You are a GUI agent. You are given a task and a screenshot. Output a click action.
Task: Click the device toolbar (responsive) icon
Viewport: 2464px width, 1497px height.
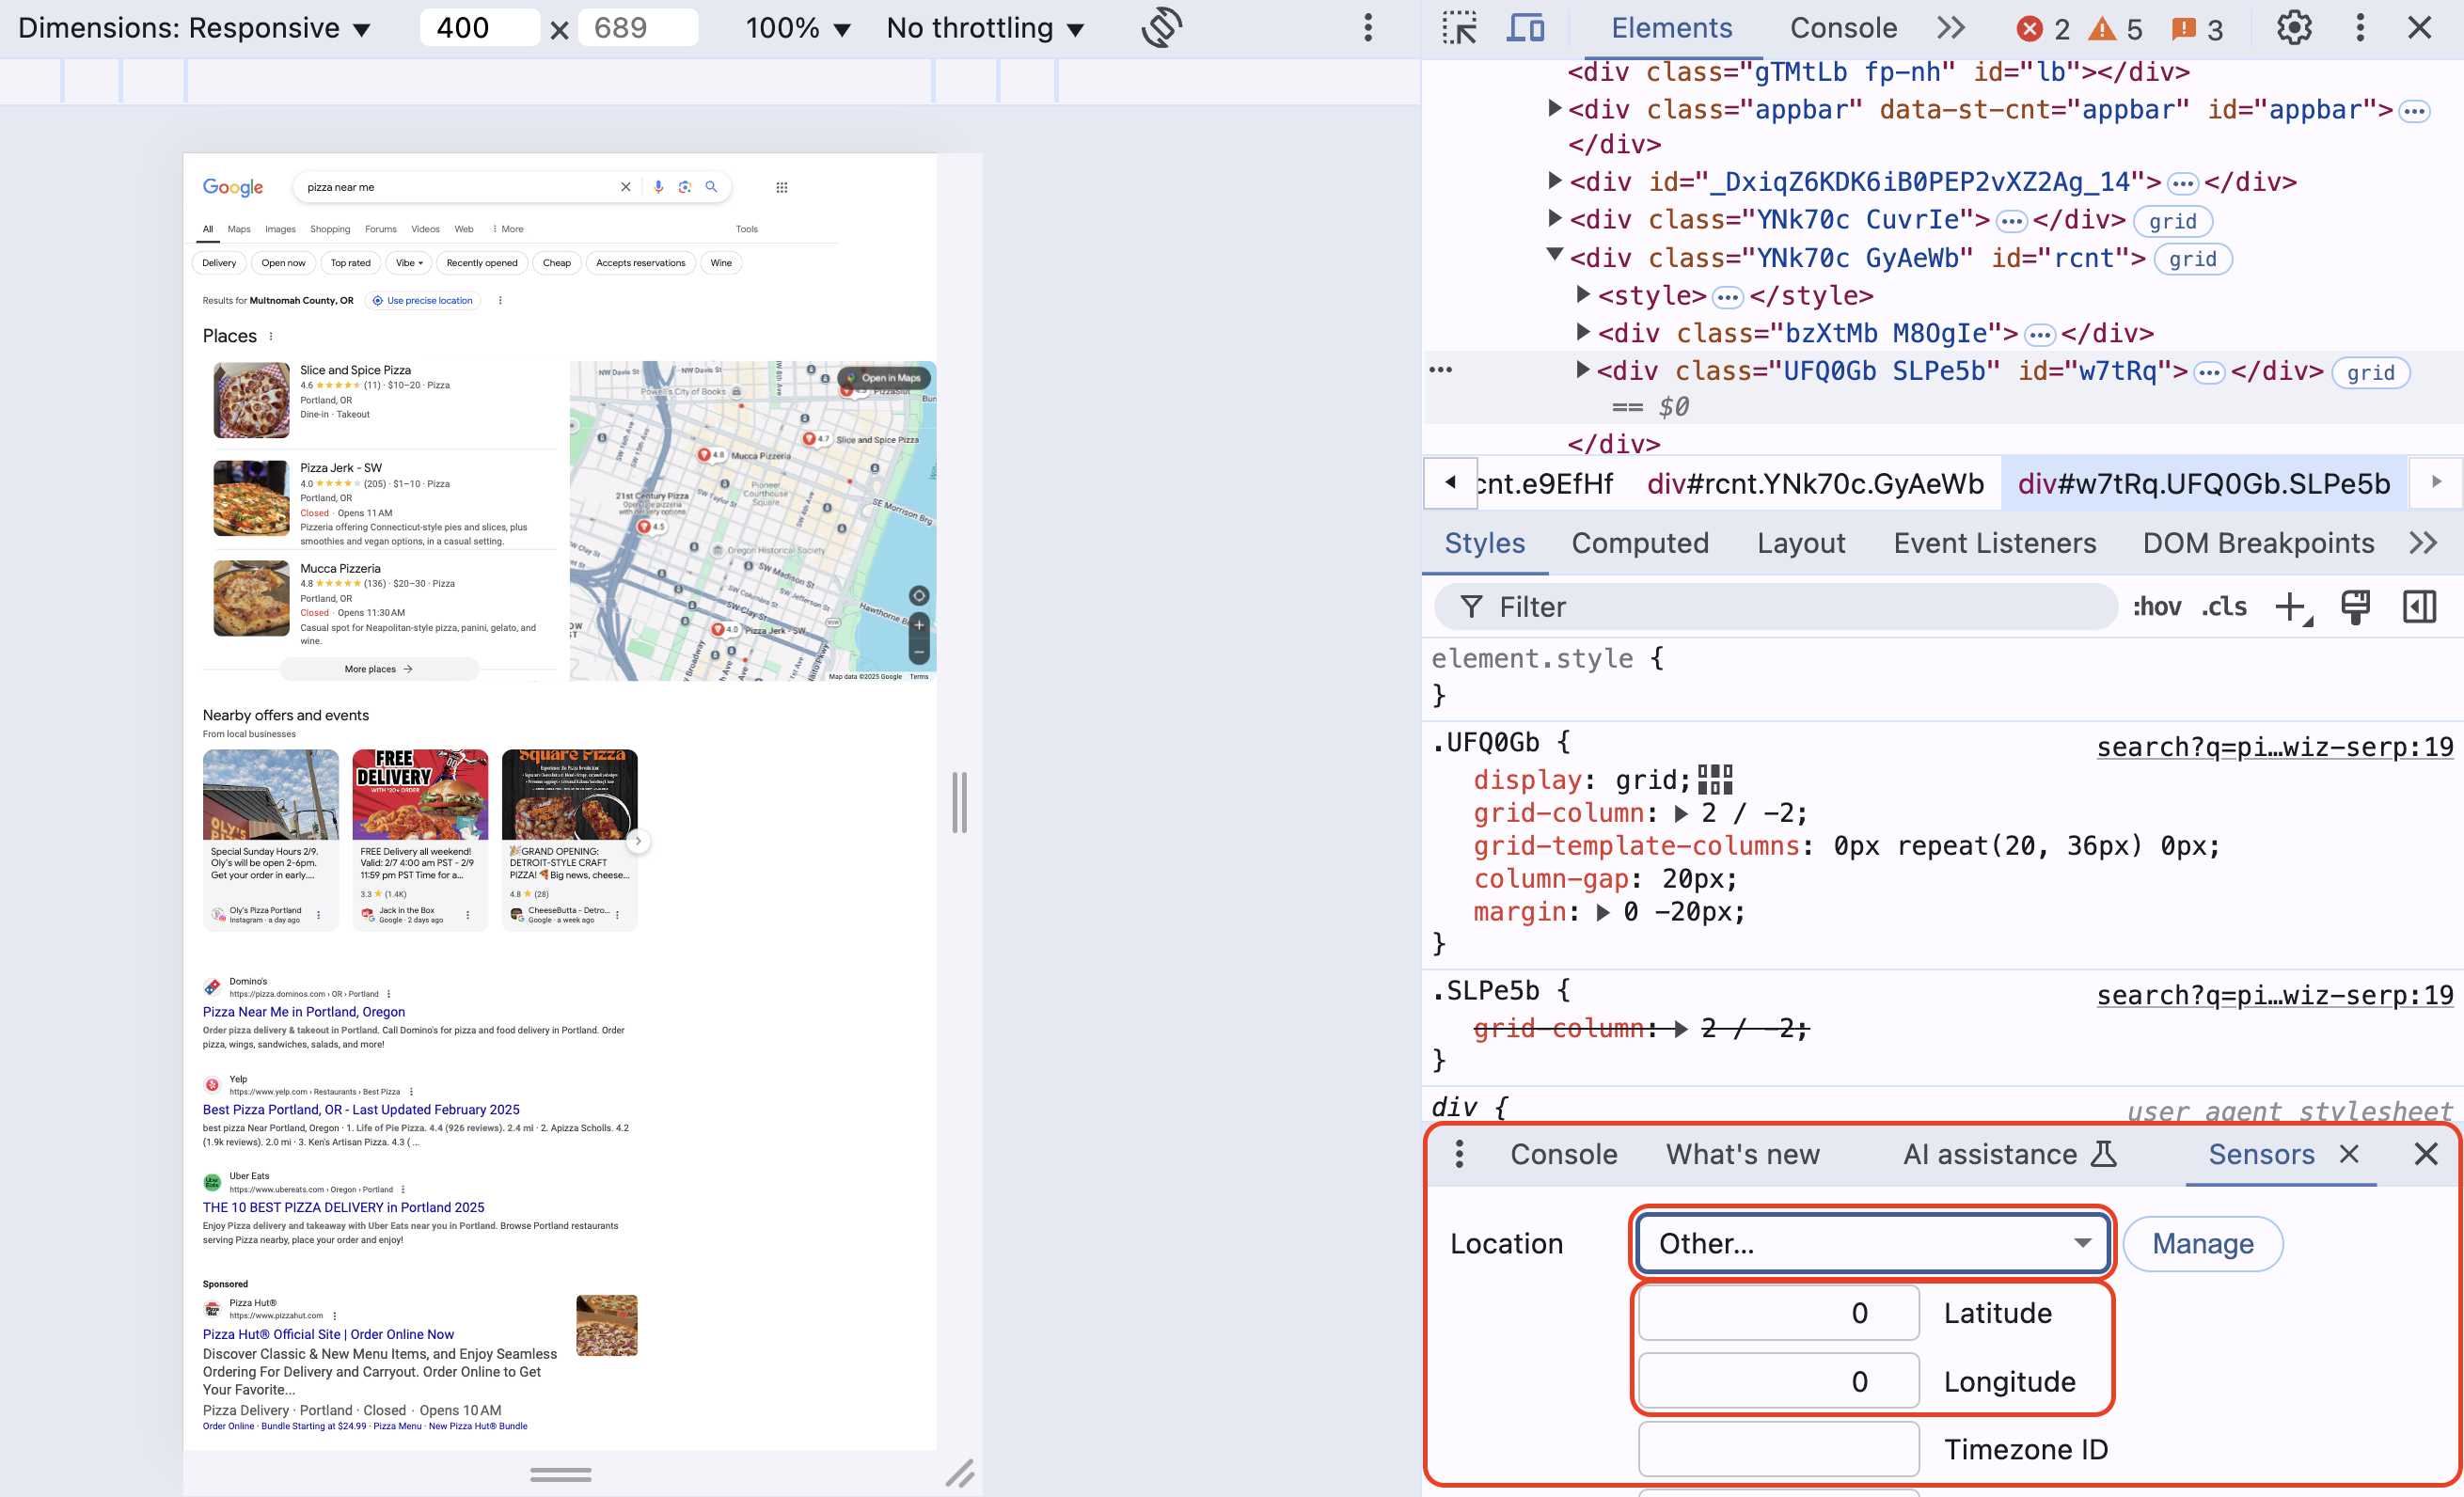tap(1524, 26)
